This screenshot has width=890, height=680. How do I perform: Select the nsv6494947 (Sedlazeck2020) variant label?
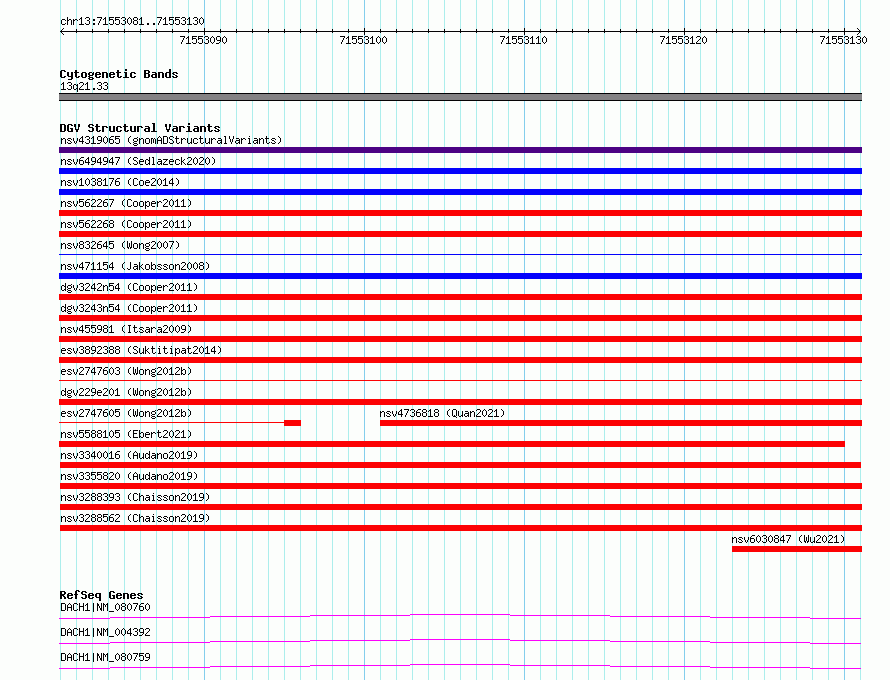(x=138, y=161)
